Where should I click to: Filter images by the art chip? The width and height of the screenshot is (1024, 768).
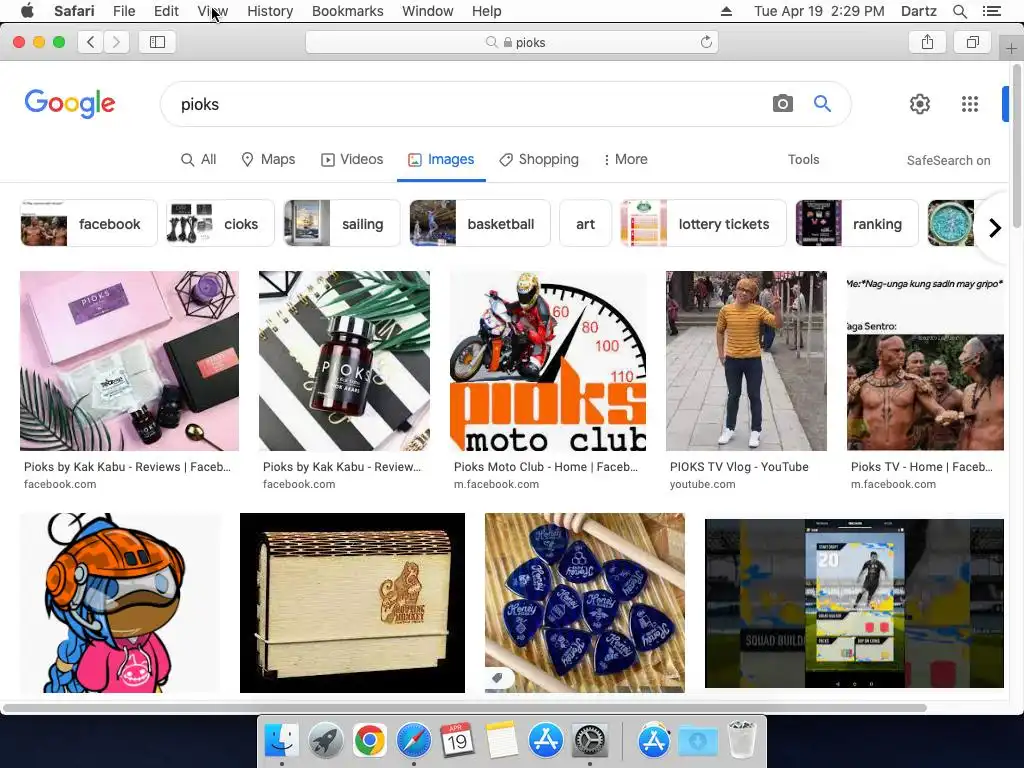[585, 223]
